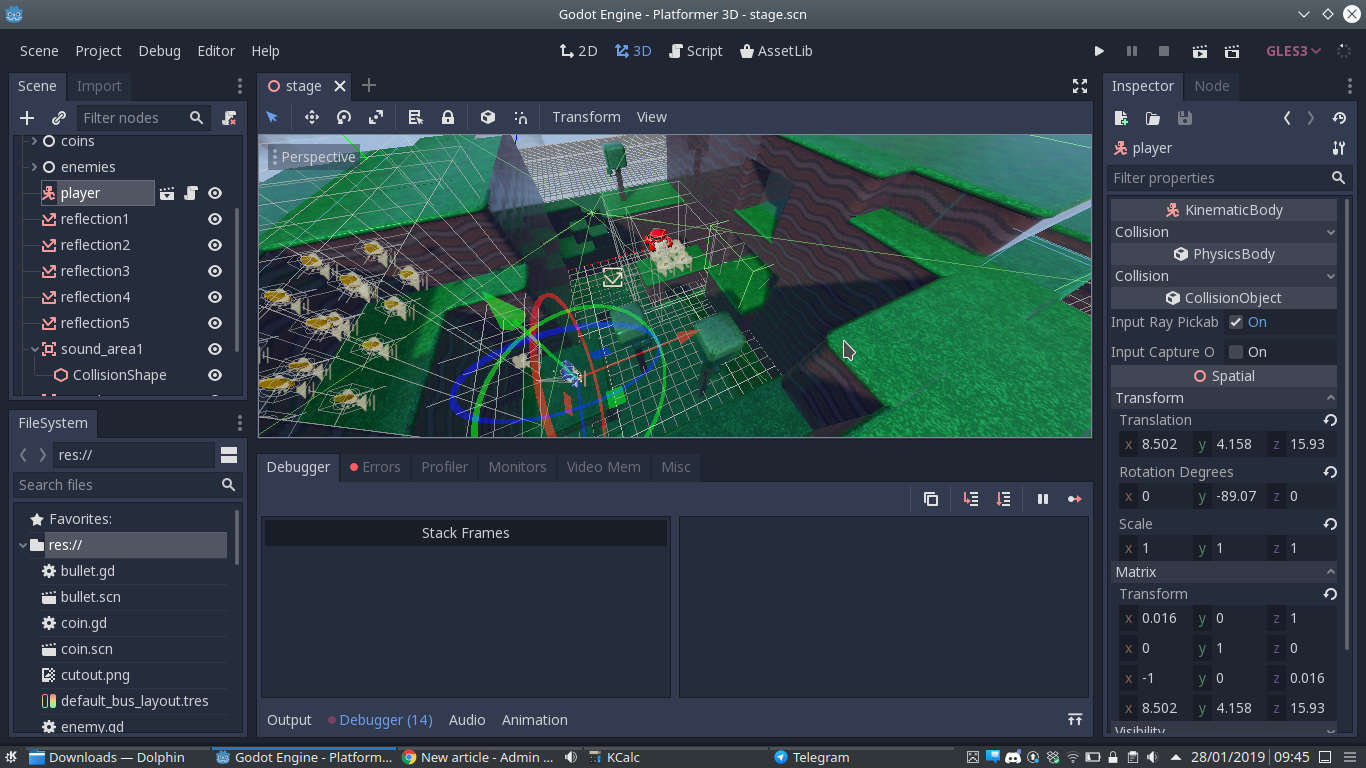
Task: Hide the reflection1 node
Action: 215,219
